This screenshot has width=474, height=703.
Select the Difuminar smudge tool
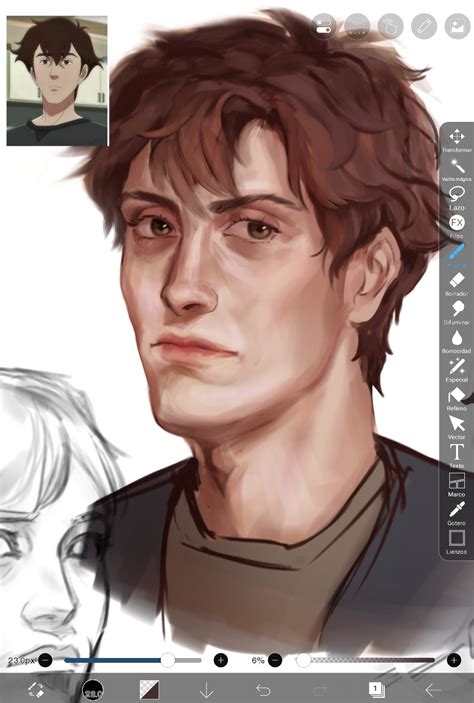pos(457,312)
